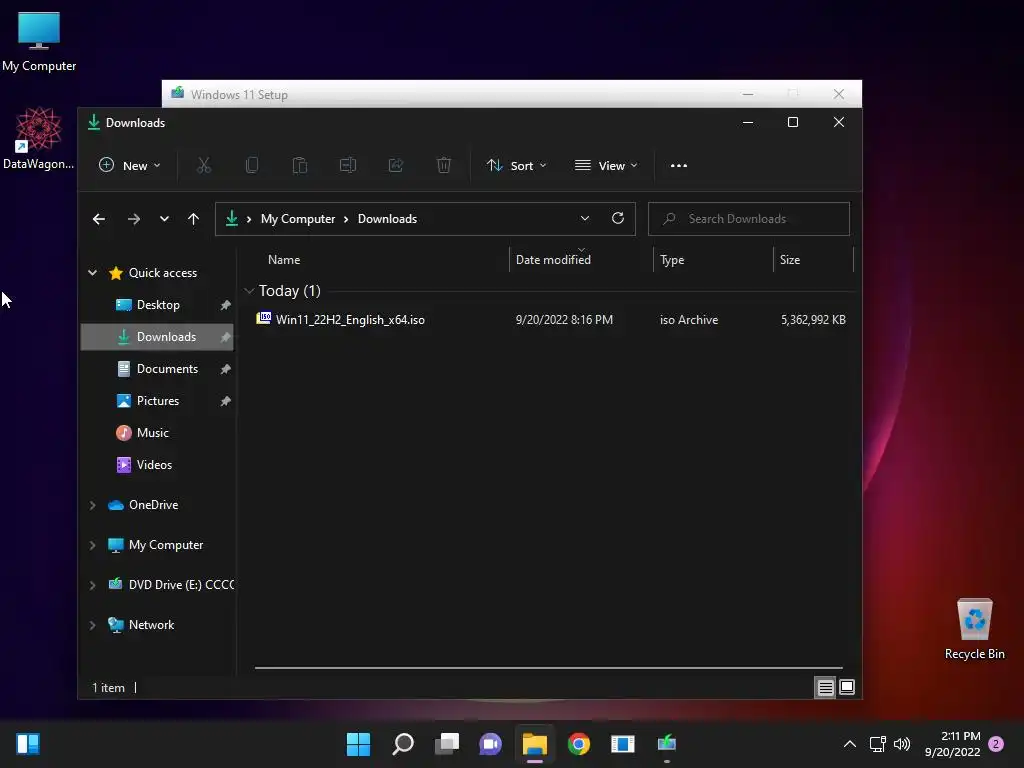This screenshot has height=768, width=1024.
Task: Click the Search Downloads field
Action: click(749, 218)
